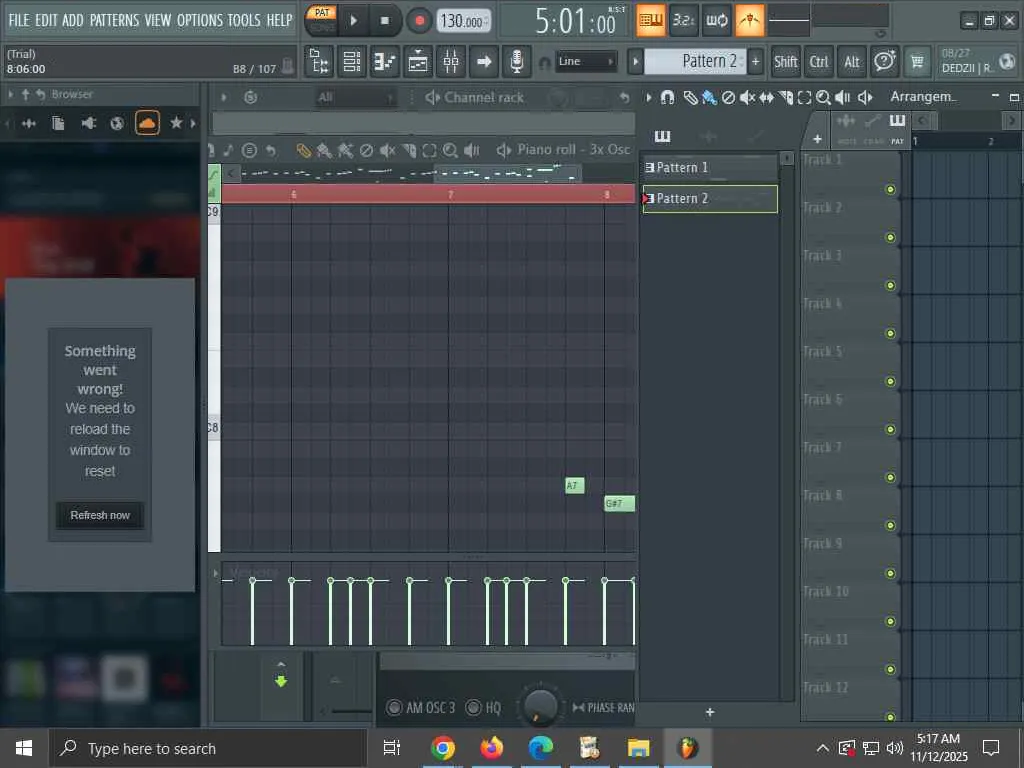
Task: Mute Track 1 with its green light
Action: pos(890,189)
